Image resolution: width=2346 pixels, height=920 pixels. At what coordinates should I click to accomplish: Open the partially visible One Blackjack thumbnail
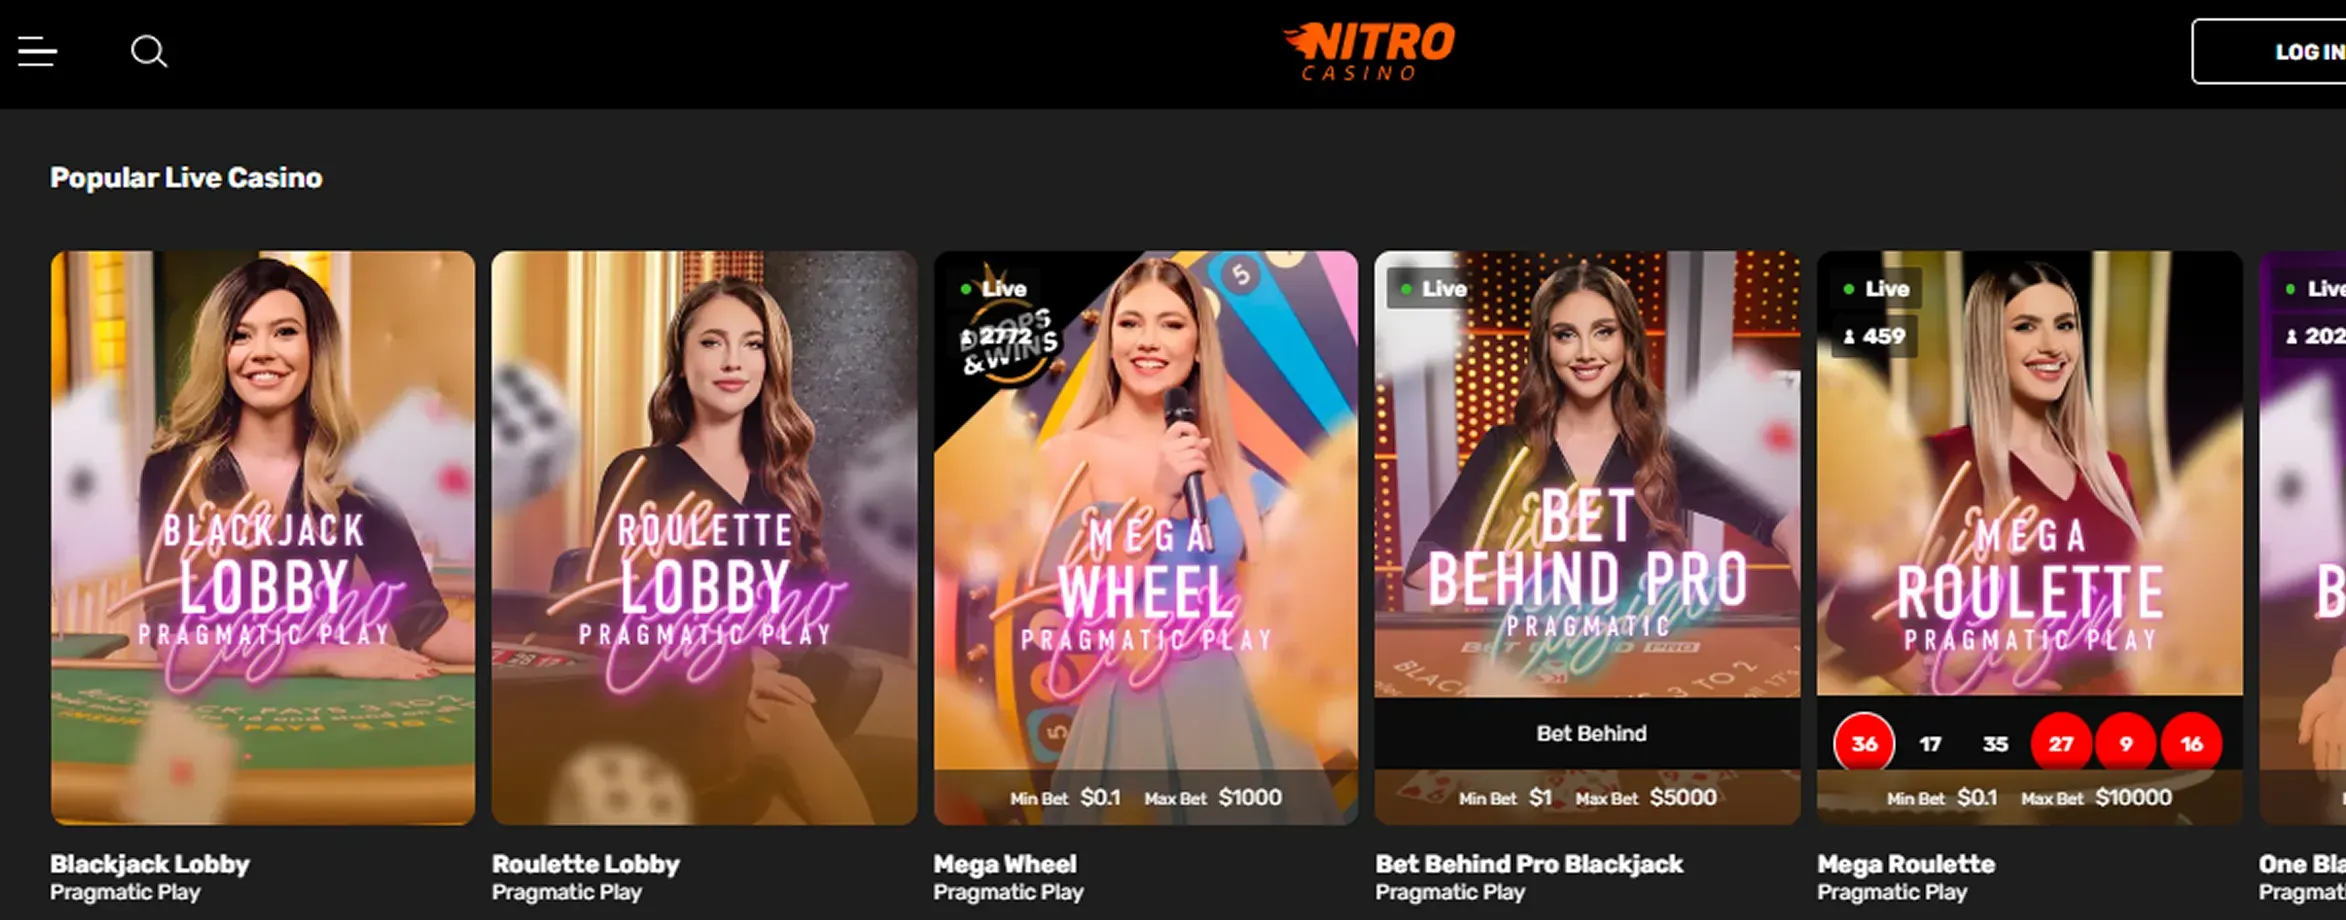coord(2303,538)
